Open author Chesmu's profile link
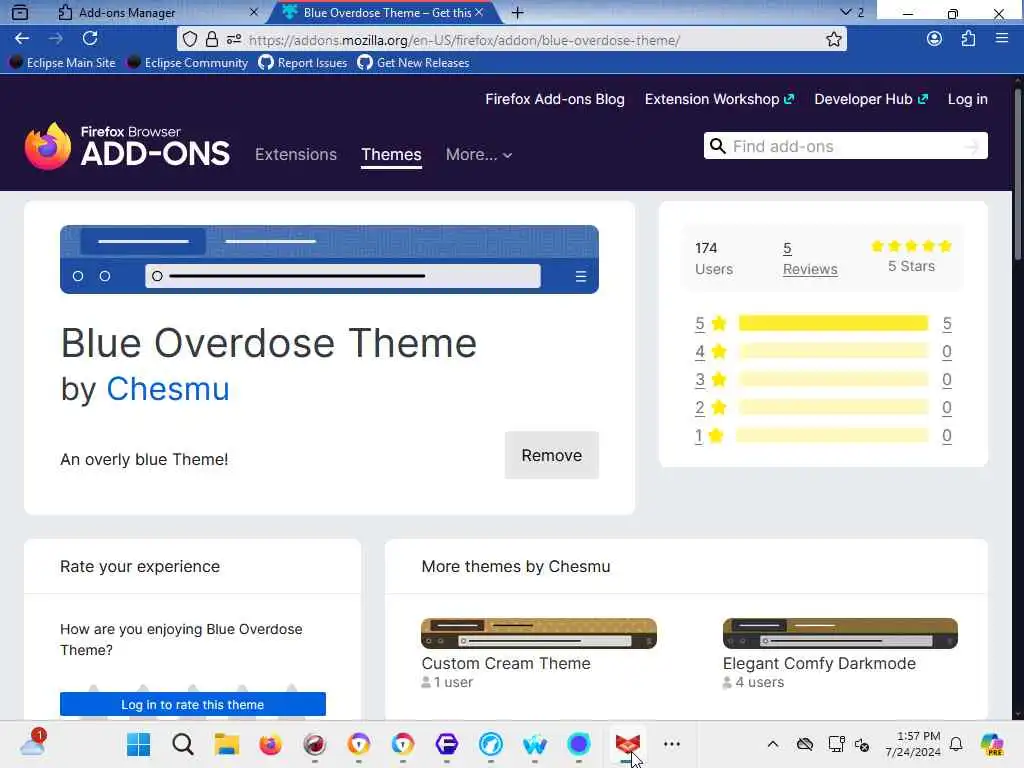The height and width of the screenshot is (768, 1024). [x=168, y=389]
